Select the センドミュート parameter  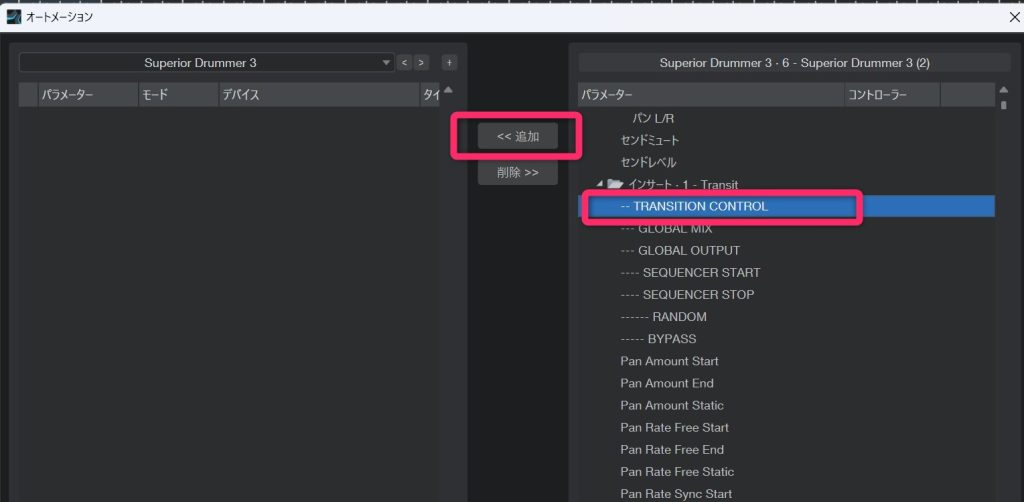pyautogui.click(x=648, y=140)
